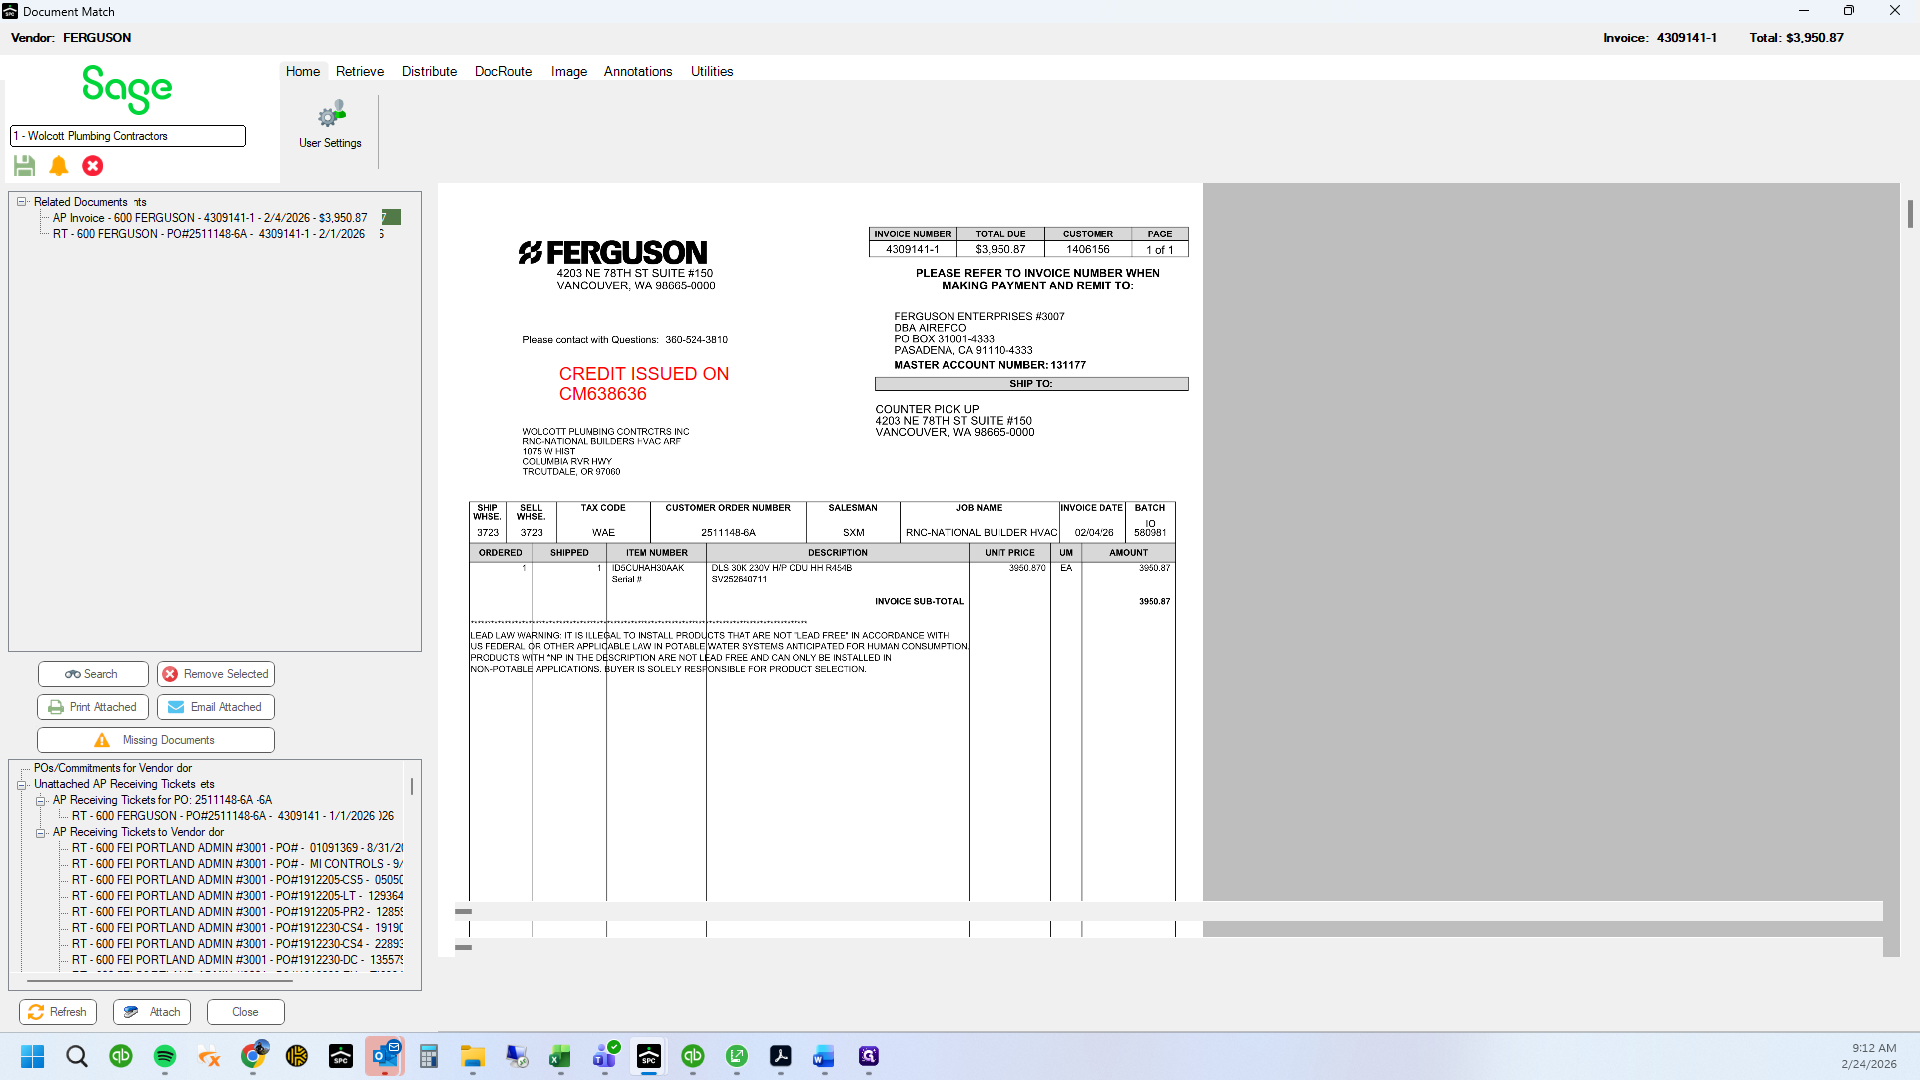Image resolution: width=1920 pixels, height=1080 pixels.
Task: Select RT FERGUSON PO#2511148-6A related document
Action: (209, 234)
